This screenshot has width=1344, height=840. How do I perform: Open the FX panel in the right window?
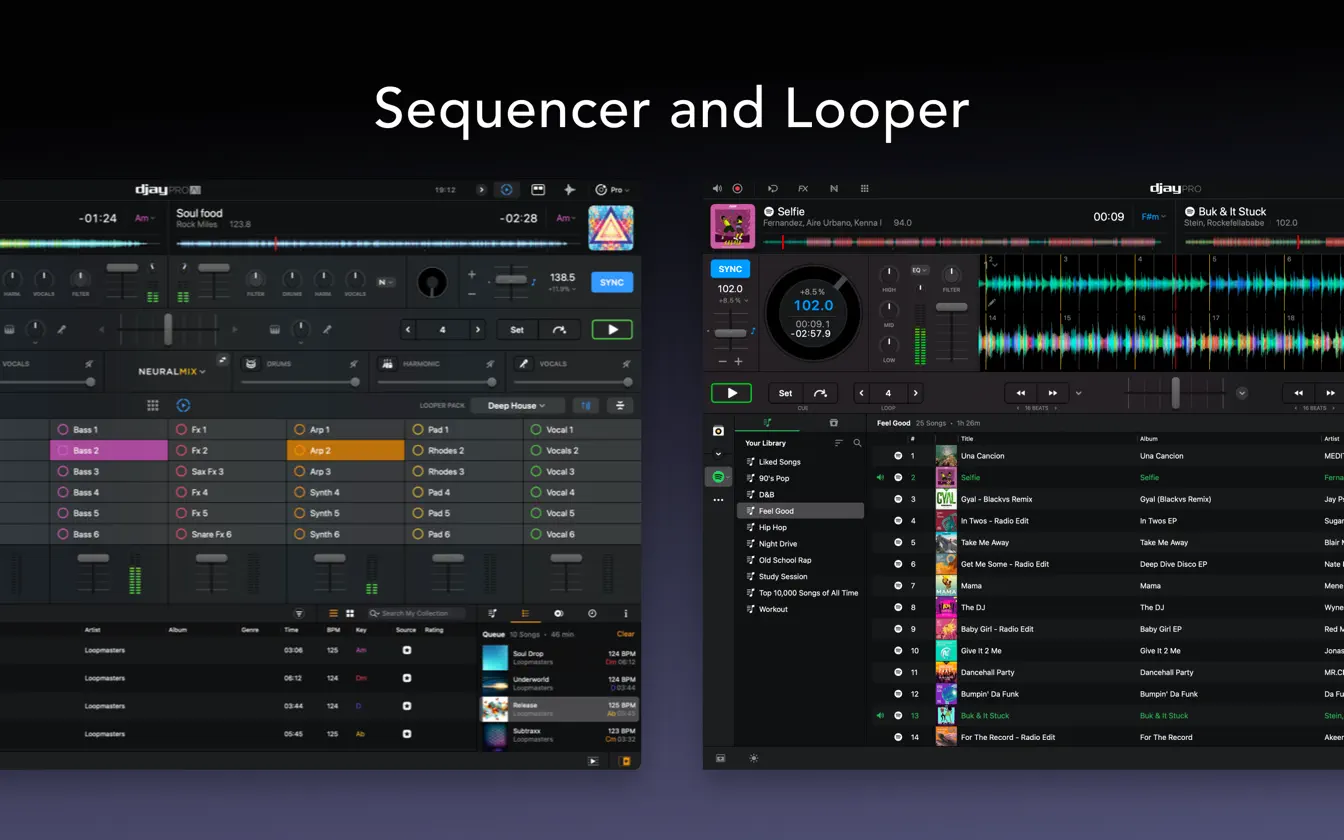click(x=803, y=188)
